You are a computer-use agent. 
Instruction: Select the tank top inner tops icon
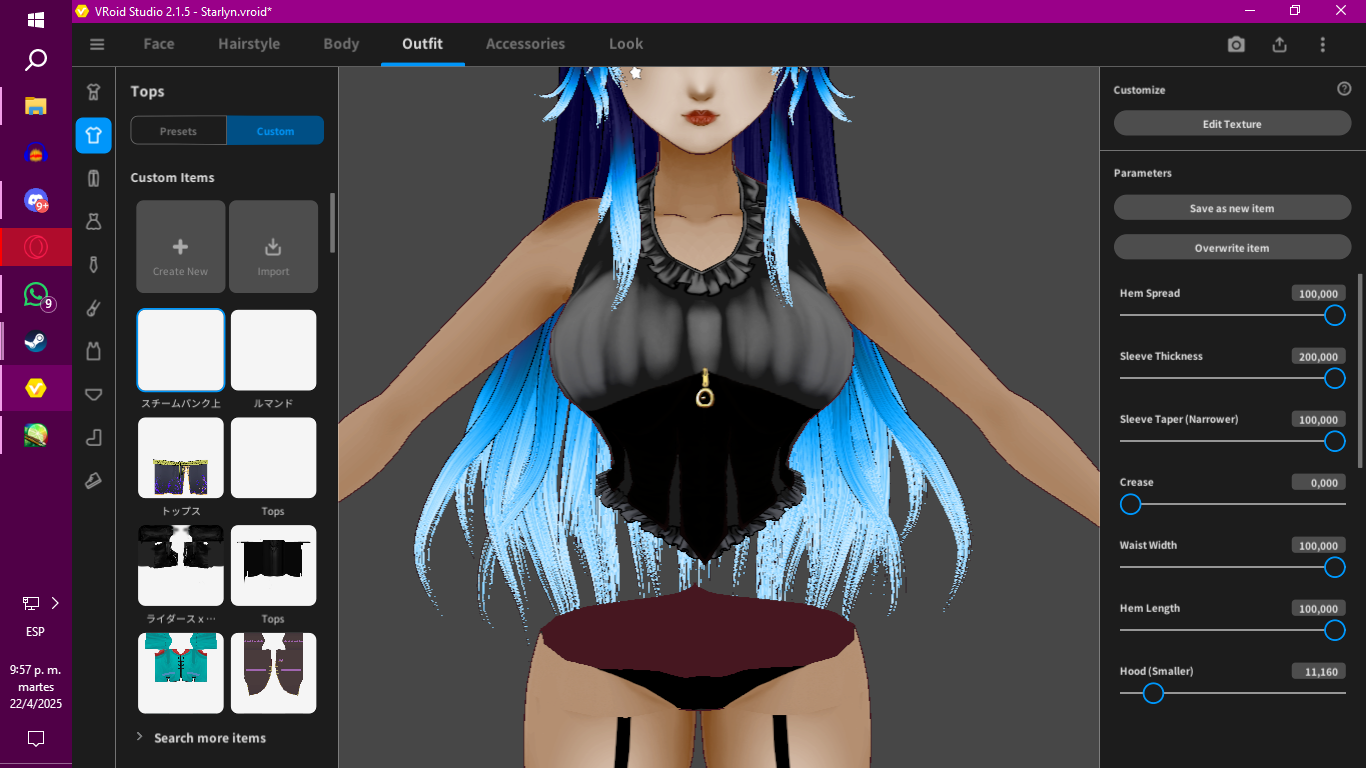[94, 351]
